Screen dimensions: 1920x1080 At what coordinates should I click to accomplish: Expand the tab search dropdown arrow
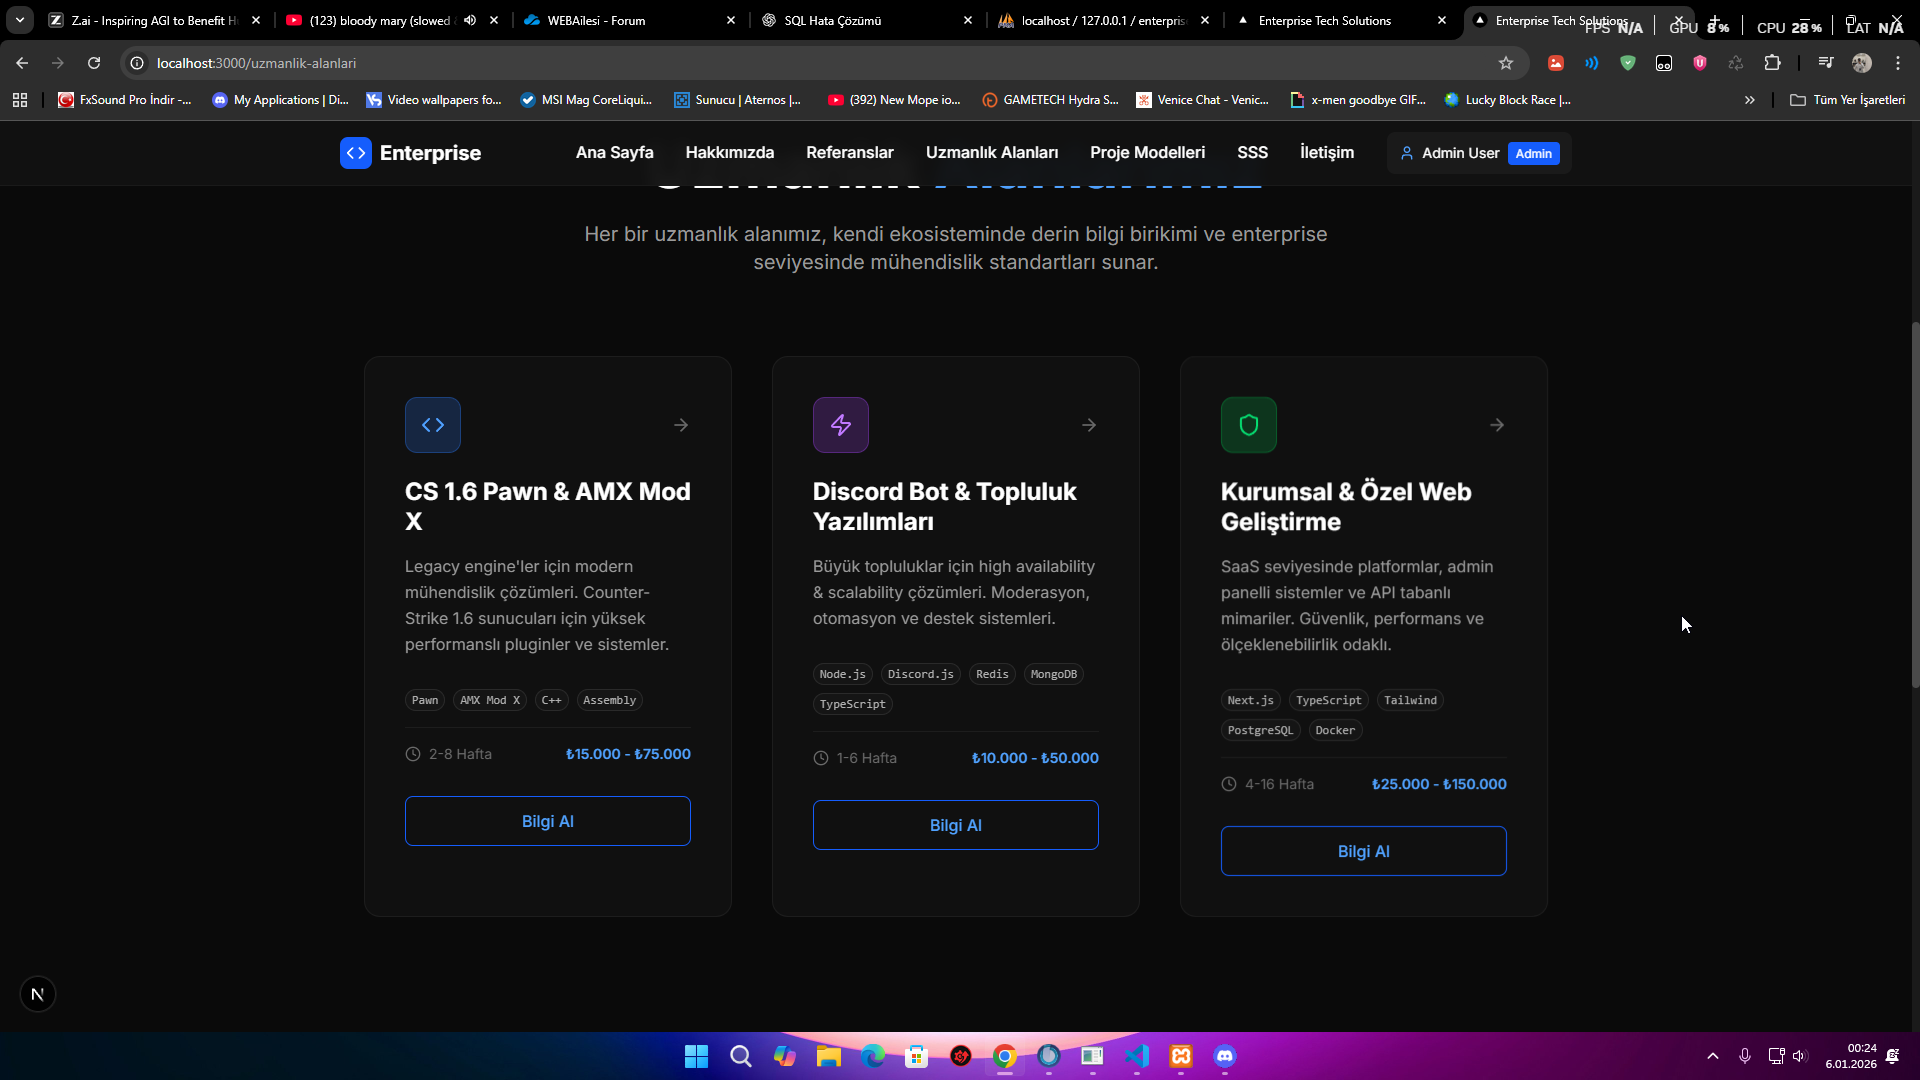(x=20, y=20)
